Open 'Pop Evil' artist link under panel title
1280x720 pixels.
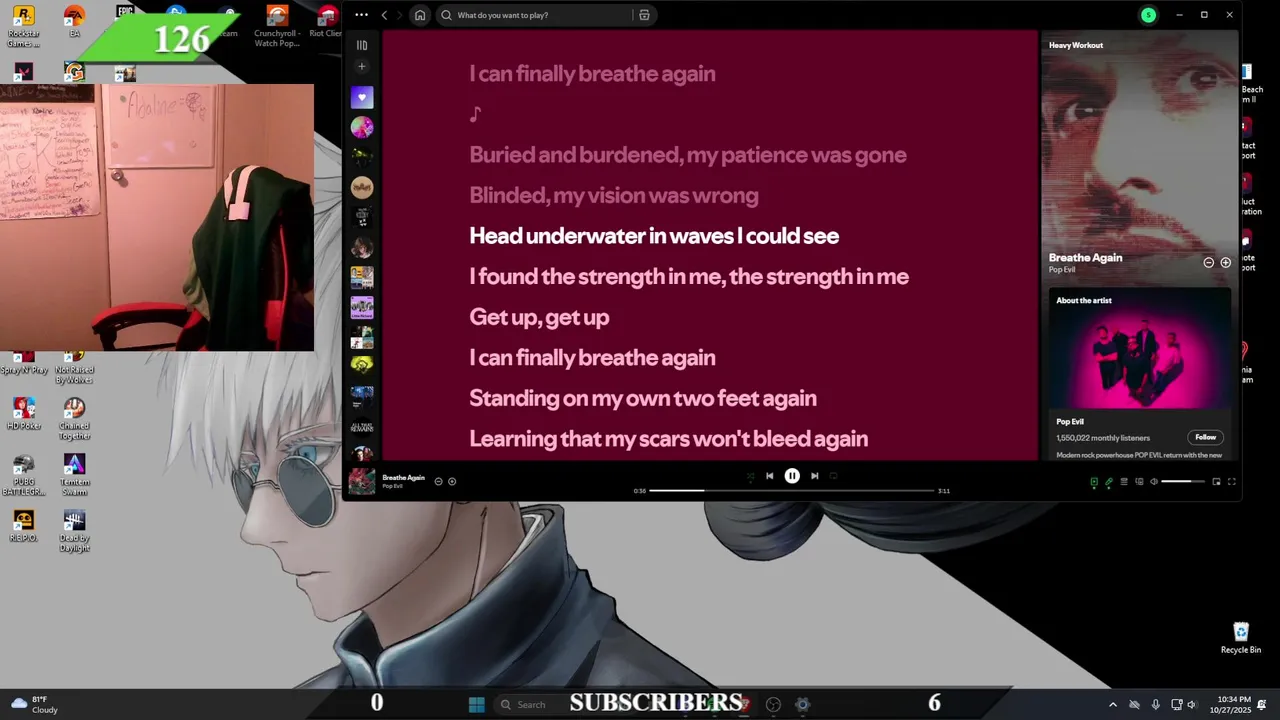point(1062,270)
